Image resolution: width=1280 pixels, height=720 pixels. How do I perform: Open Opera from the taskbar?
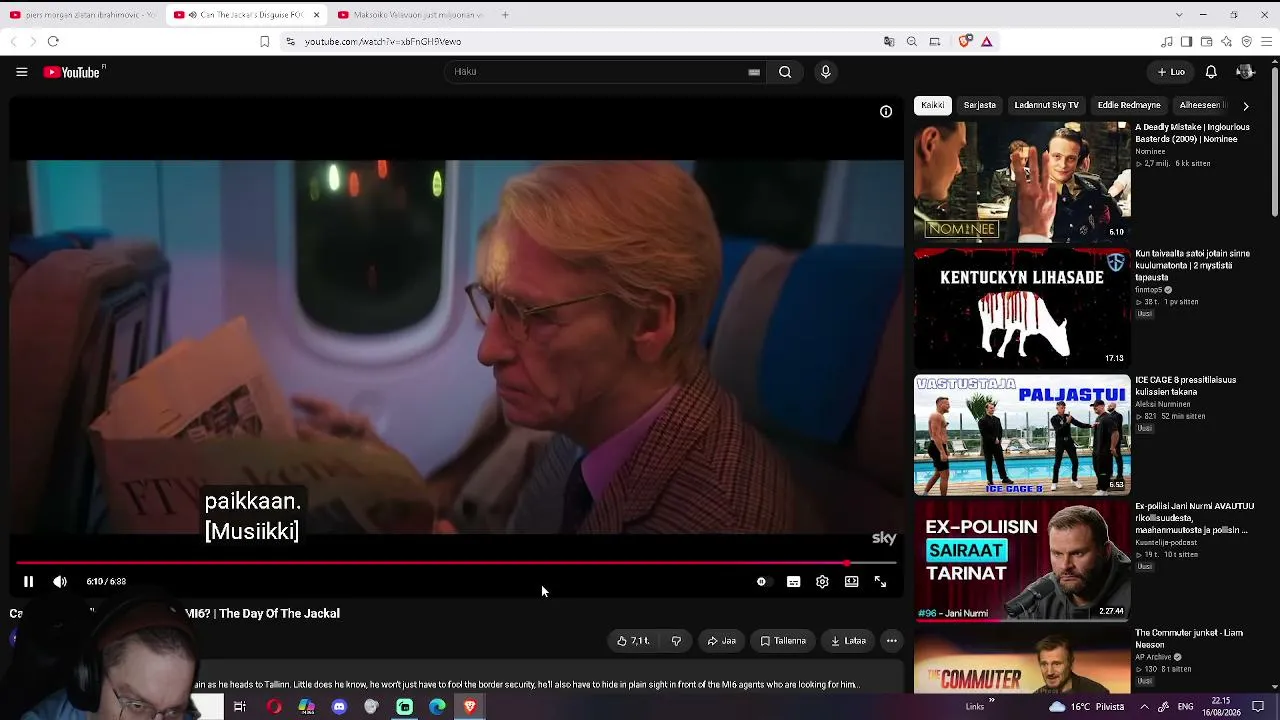point(274,707)
